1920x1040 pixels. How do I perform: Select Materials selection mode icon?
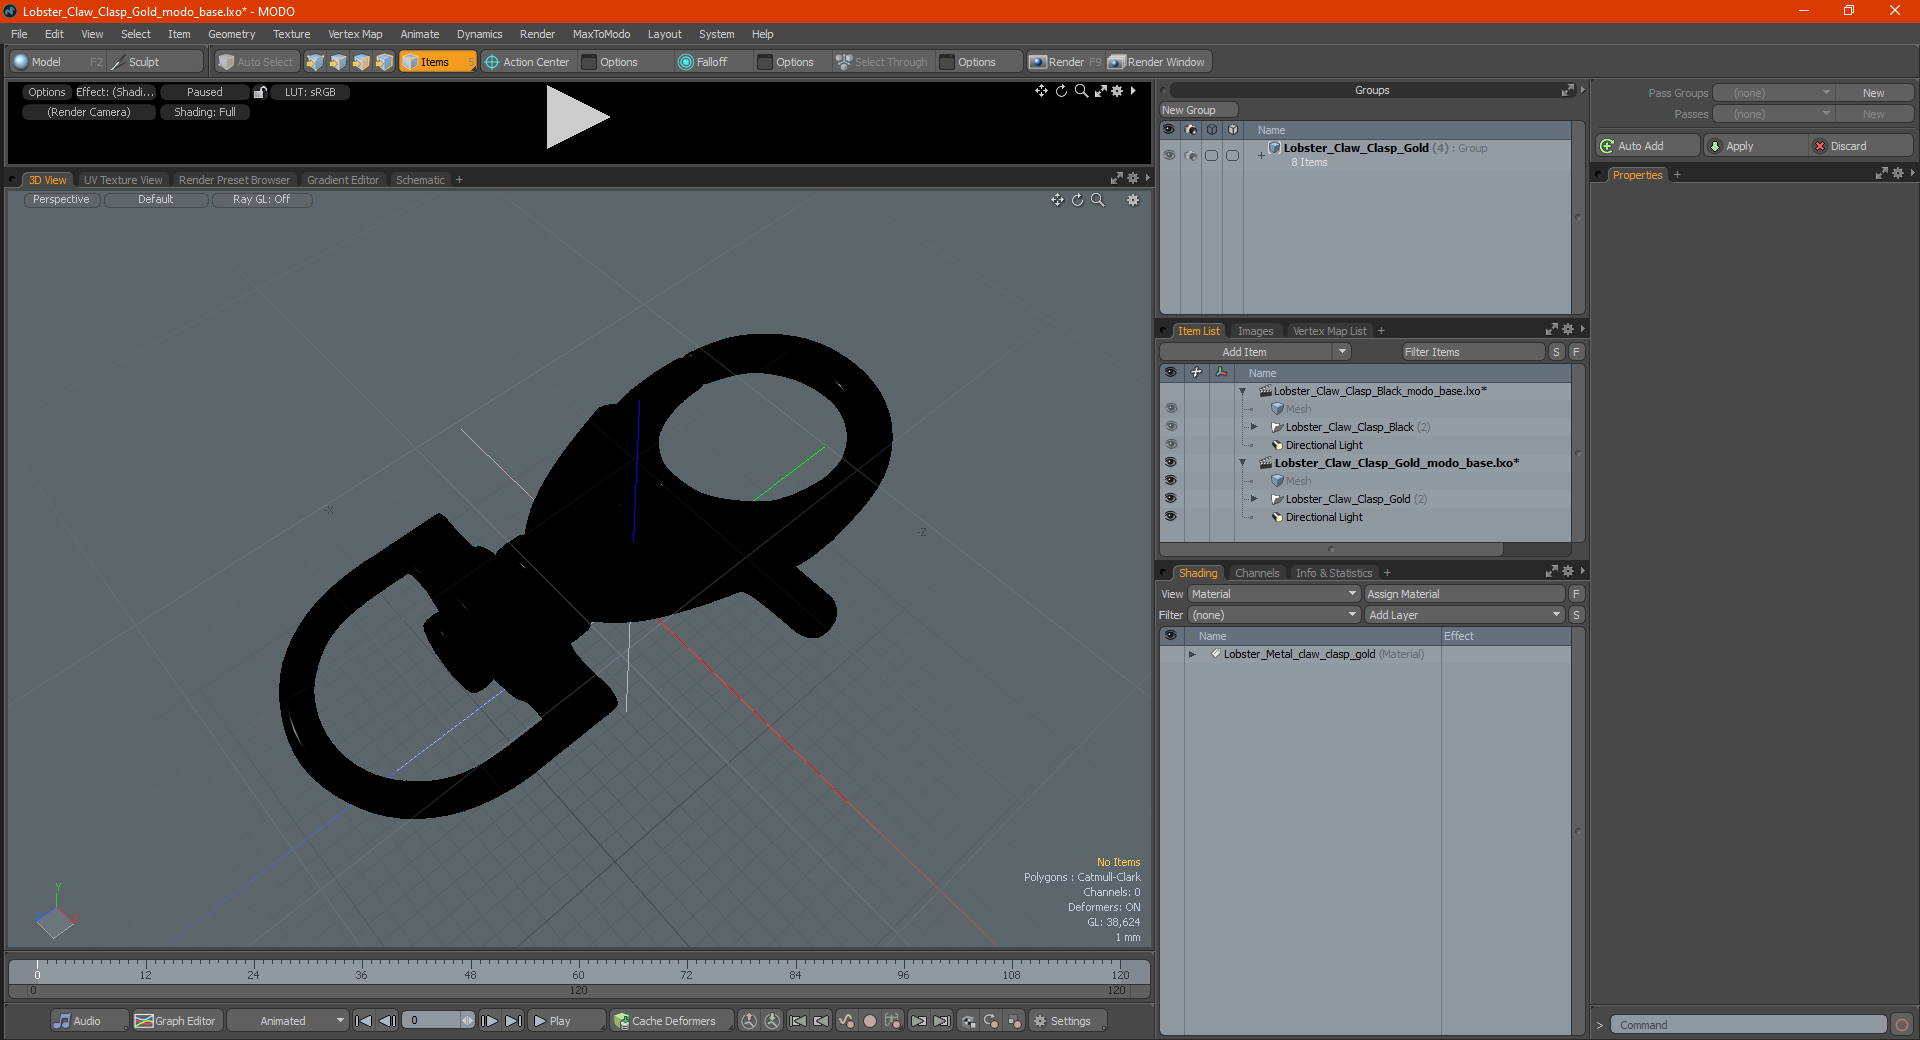384,62
